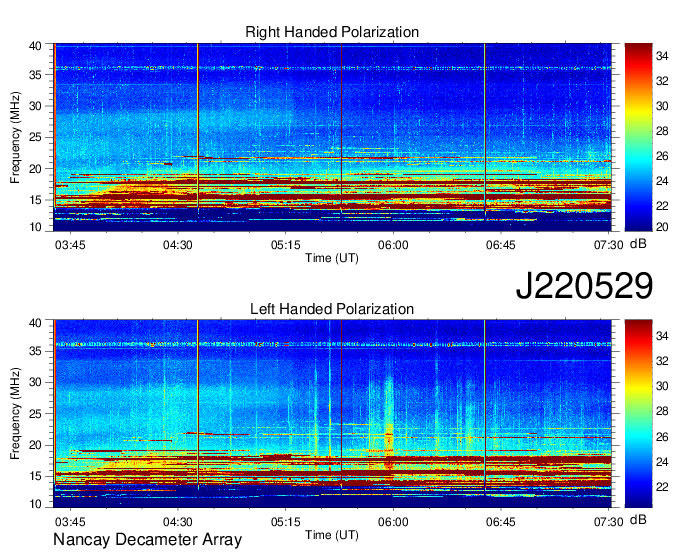
Task: Click 32 dB value on Left Handed colorbar
Action: click(x=662, y=361)
